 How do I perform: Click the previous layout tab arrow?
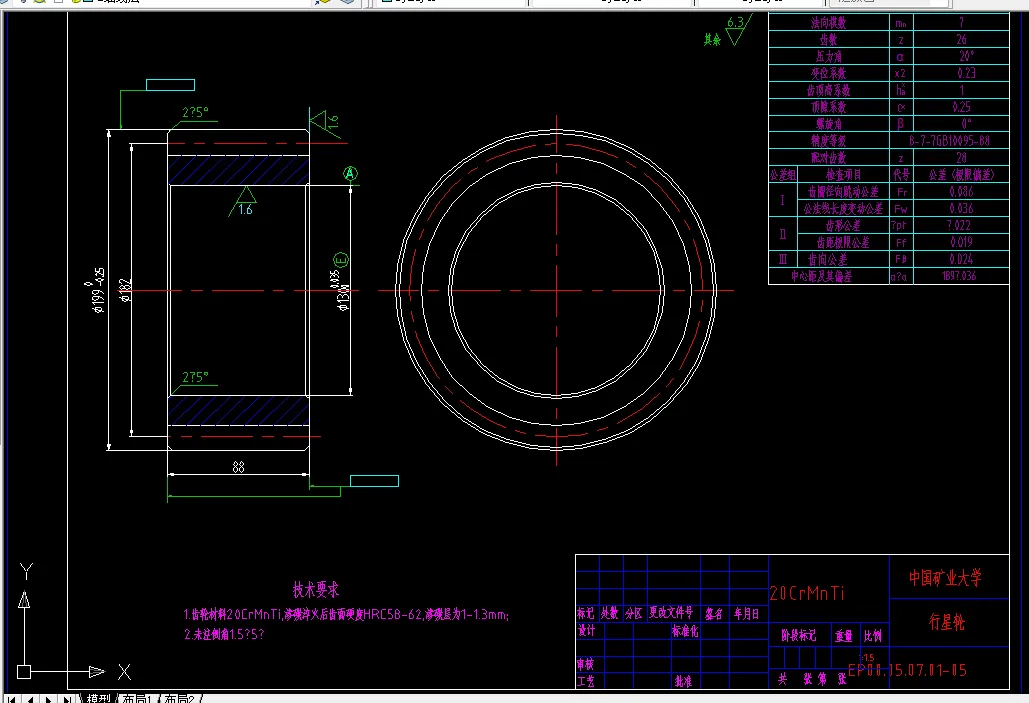(31, 698)
